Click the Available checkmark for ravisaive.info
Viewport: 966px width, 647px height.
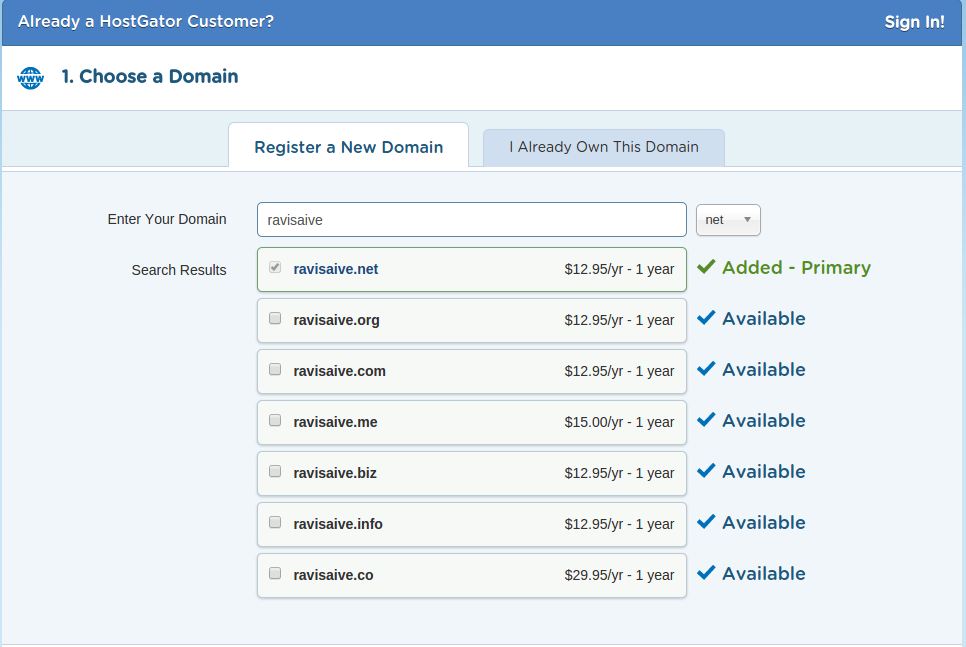click(706, 522)
